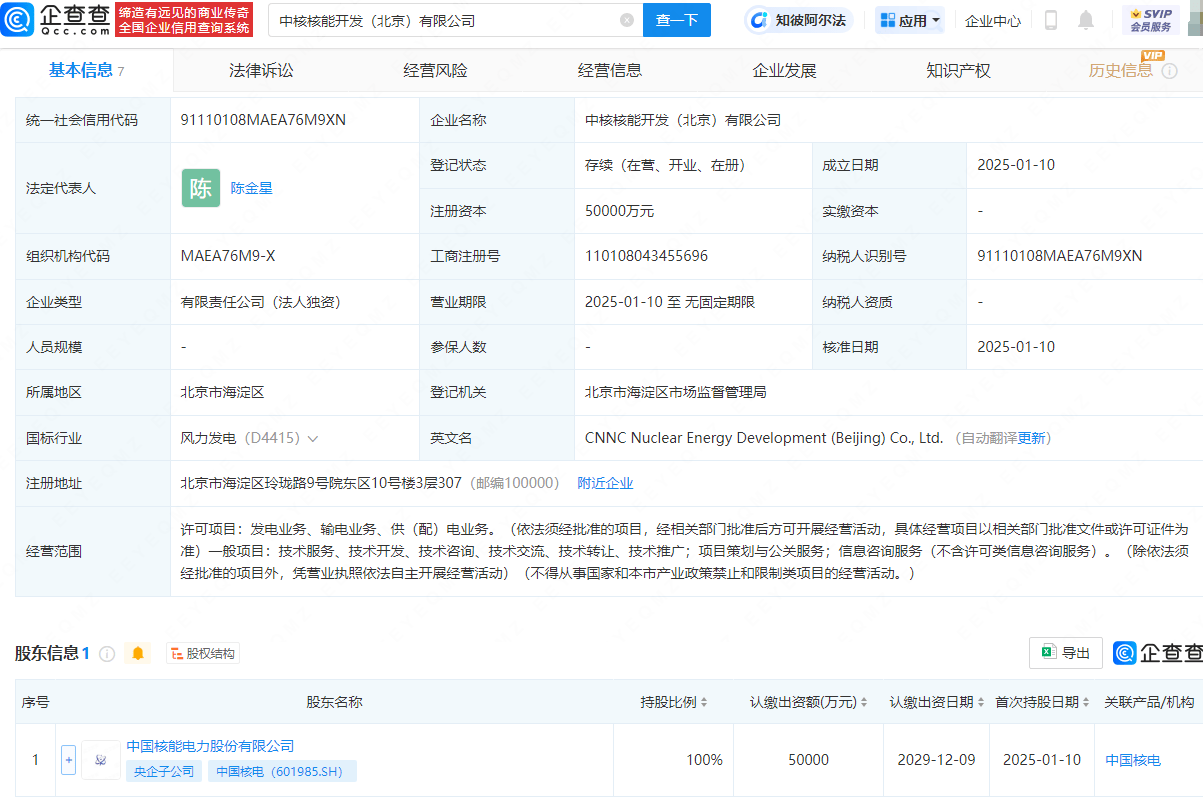The width and height of the screenshot is (1203, 798).
Task: Select the organization code MAEA76M9-X
Action: tap(228, 256)
